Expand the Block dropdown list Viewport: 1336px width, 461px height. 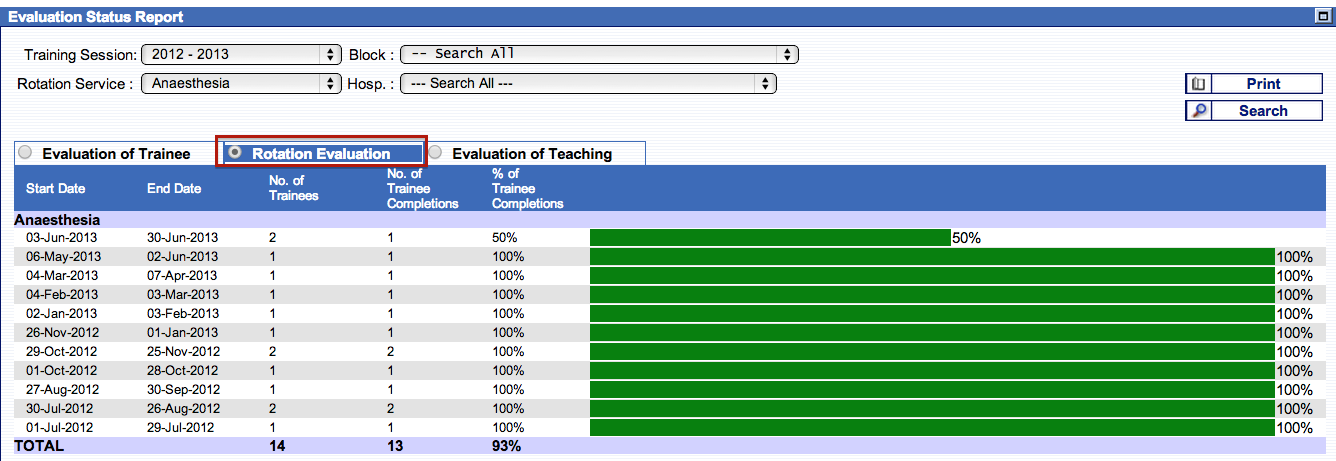598,54
